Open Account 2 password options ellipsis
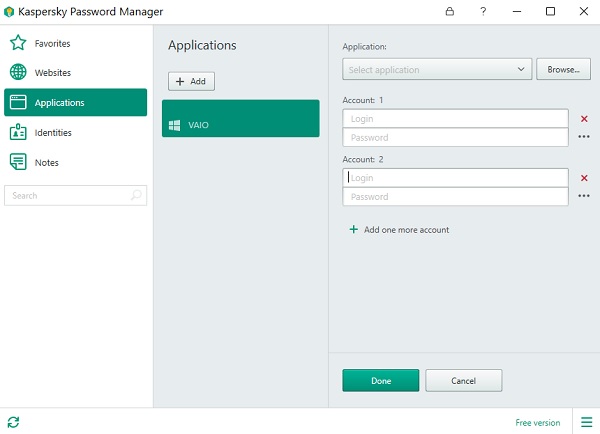Viewport: 600px width, 434px height. click(x=584, y=196)
